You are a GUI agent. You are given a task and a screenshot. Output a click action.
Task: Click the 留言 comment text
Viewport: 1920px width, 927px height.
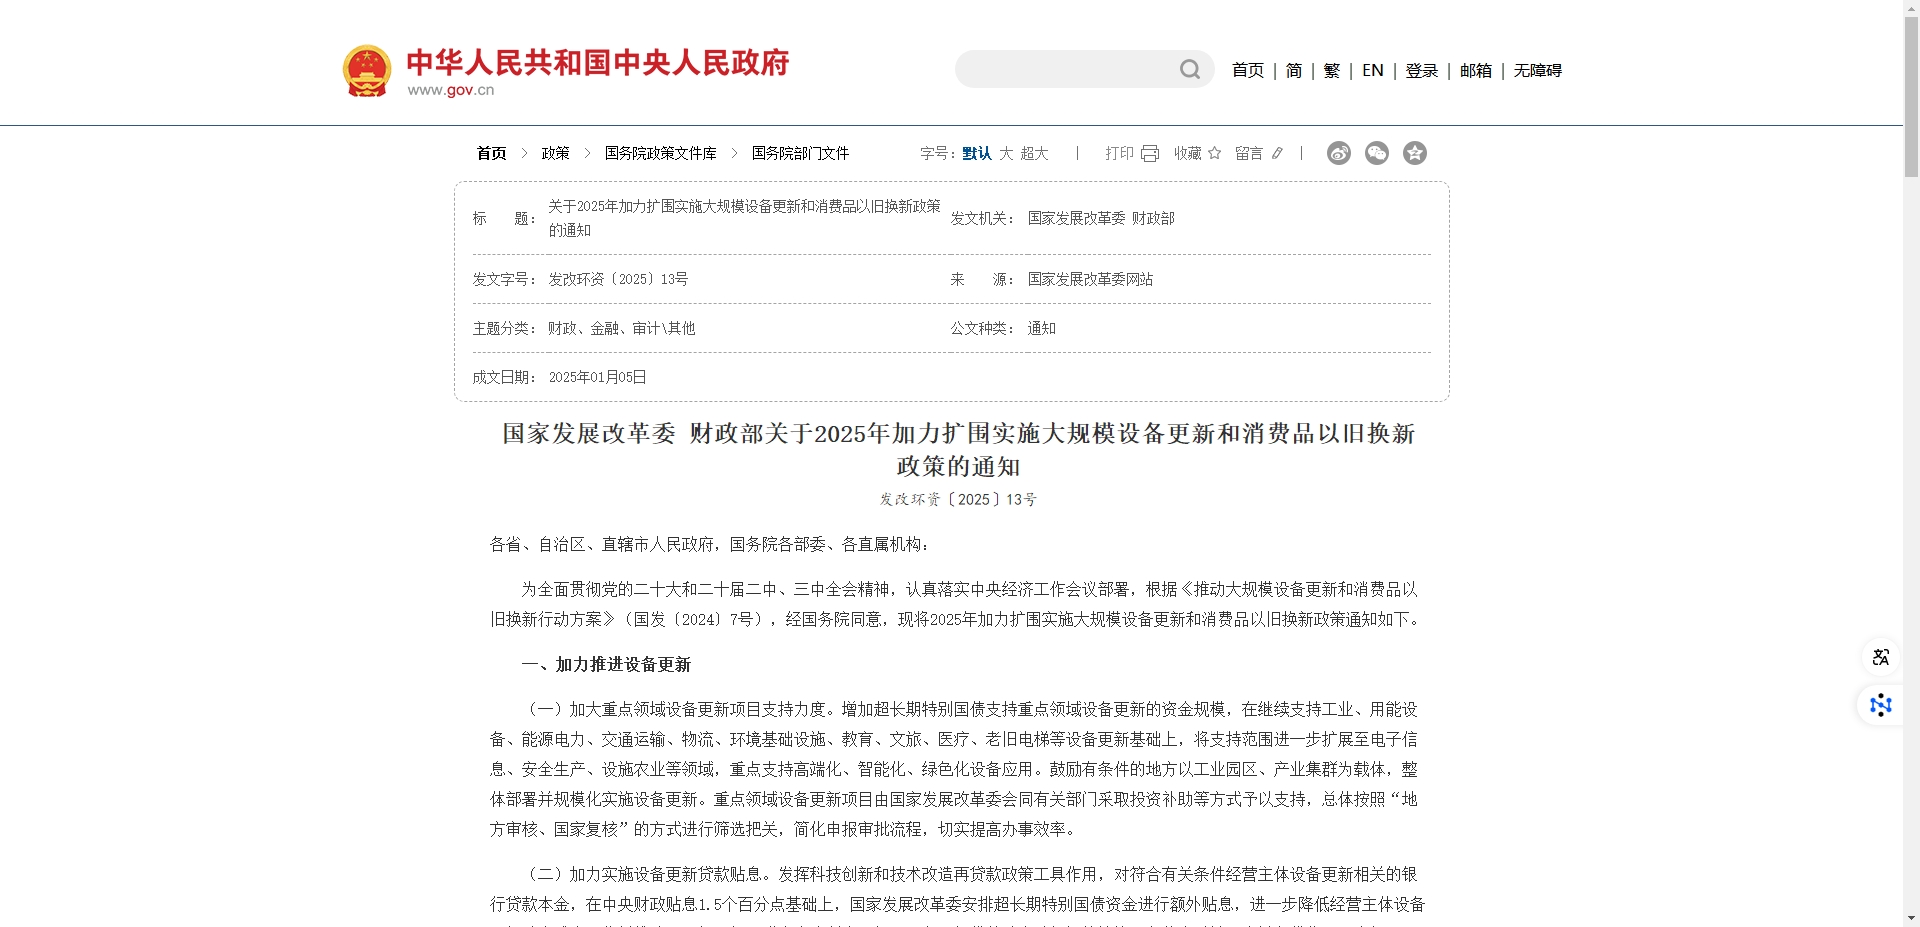[x=1249, y=153]
